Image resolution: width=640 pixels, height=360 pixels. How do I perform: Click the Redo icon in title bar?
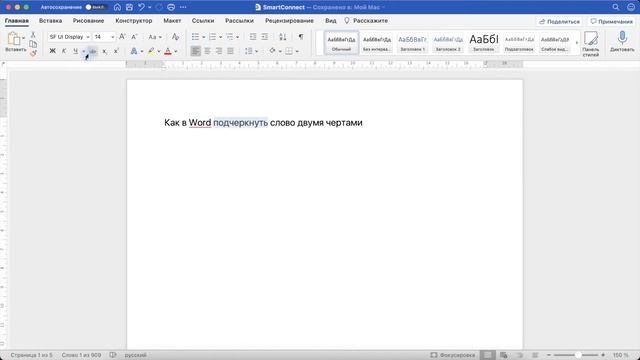pos(159,7)
